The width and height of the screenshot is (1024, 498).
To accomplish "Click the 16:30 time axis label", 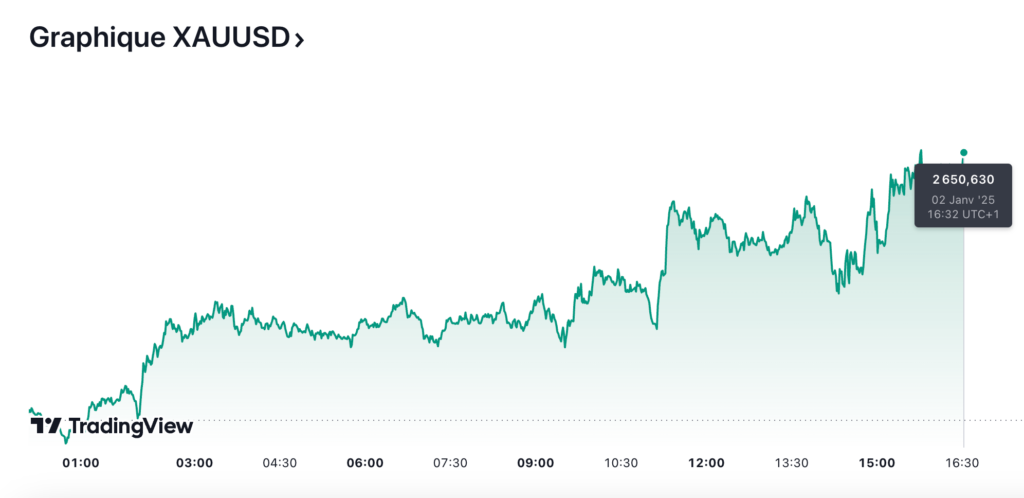I will tap(963, 463).
